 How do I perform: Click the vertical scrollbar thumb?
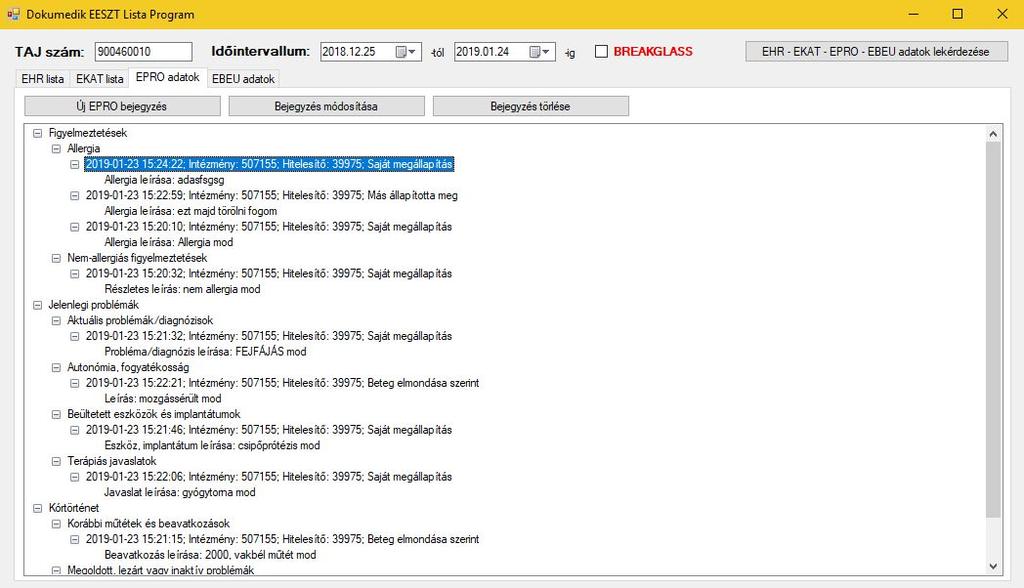click(993, 330)
